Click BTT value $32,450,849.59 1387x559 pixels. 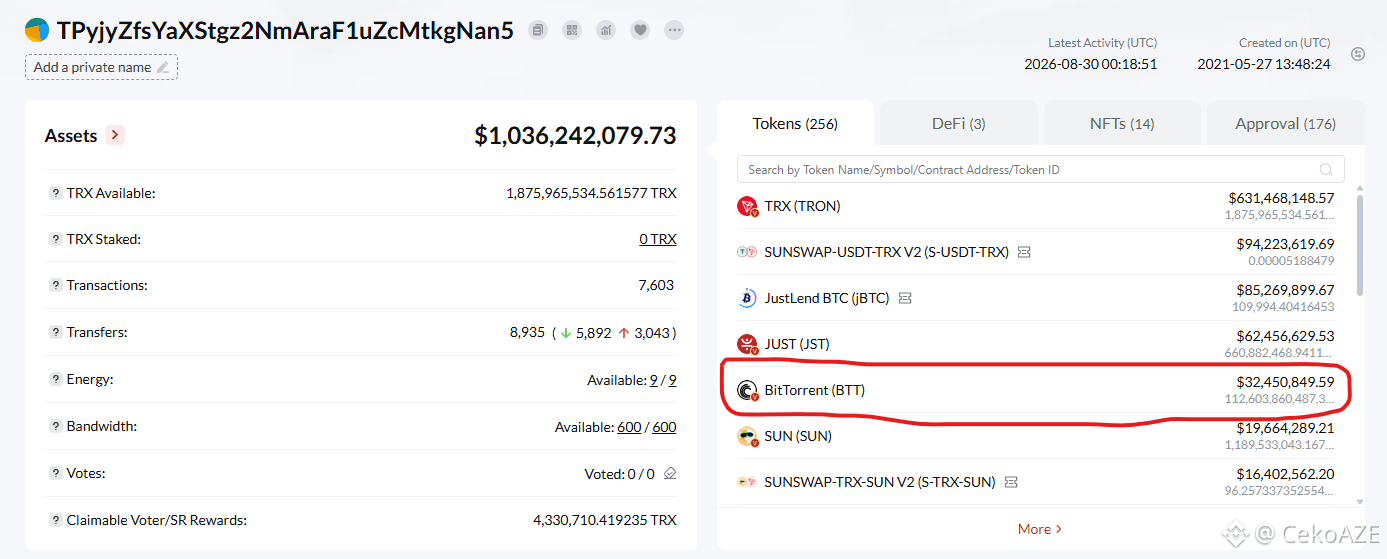[1285, 382]
